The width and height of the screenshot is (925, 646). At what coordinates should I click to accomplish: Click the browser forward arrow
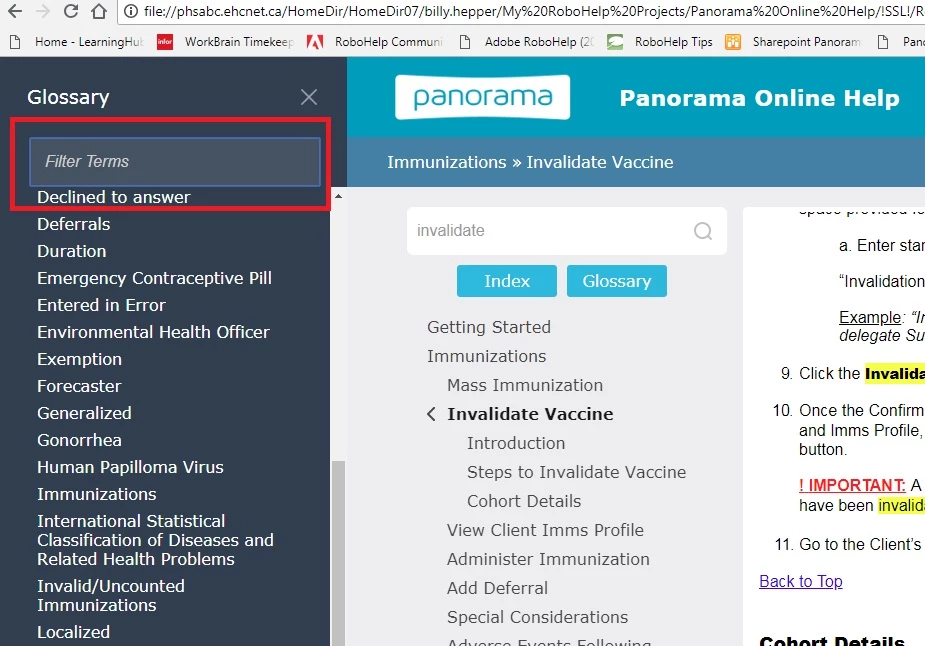42,11
